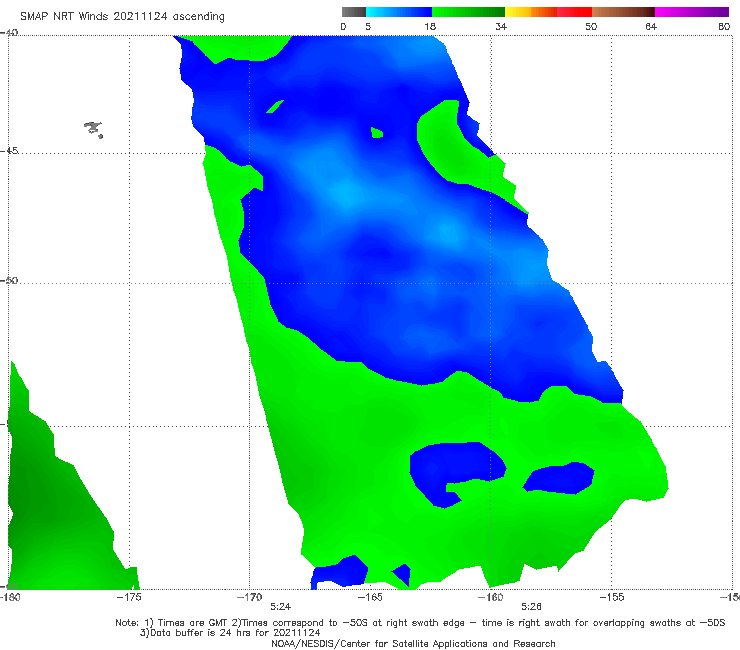Click the '34' color bar scale label
The height and width of the screenshot is (650, 740).
501,27
